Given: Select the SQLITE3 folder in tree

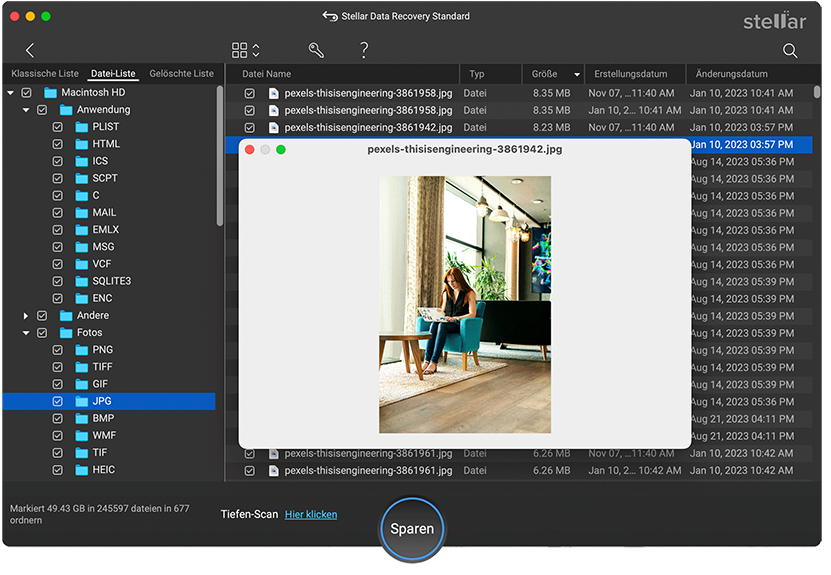Looking at the screenshot, I should (111, 281).
